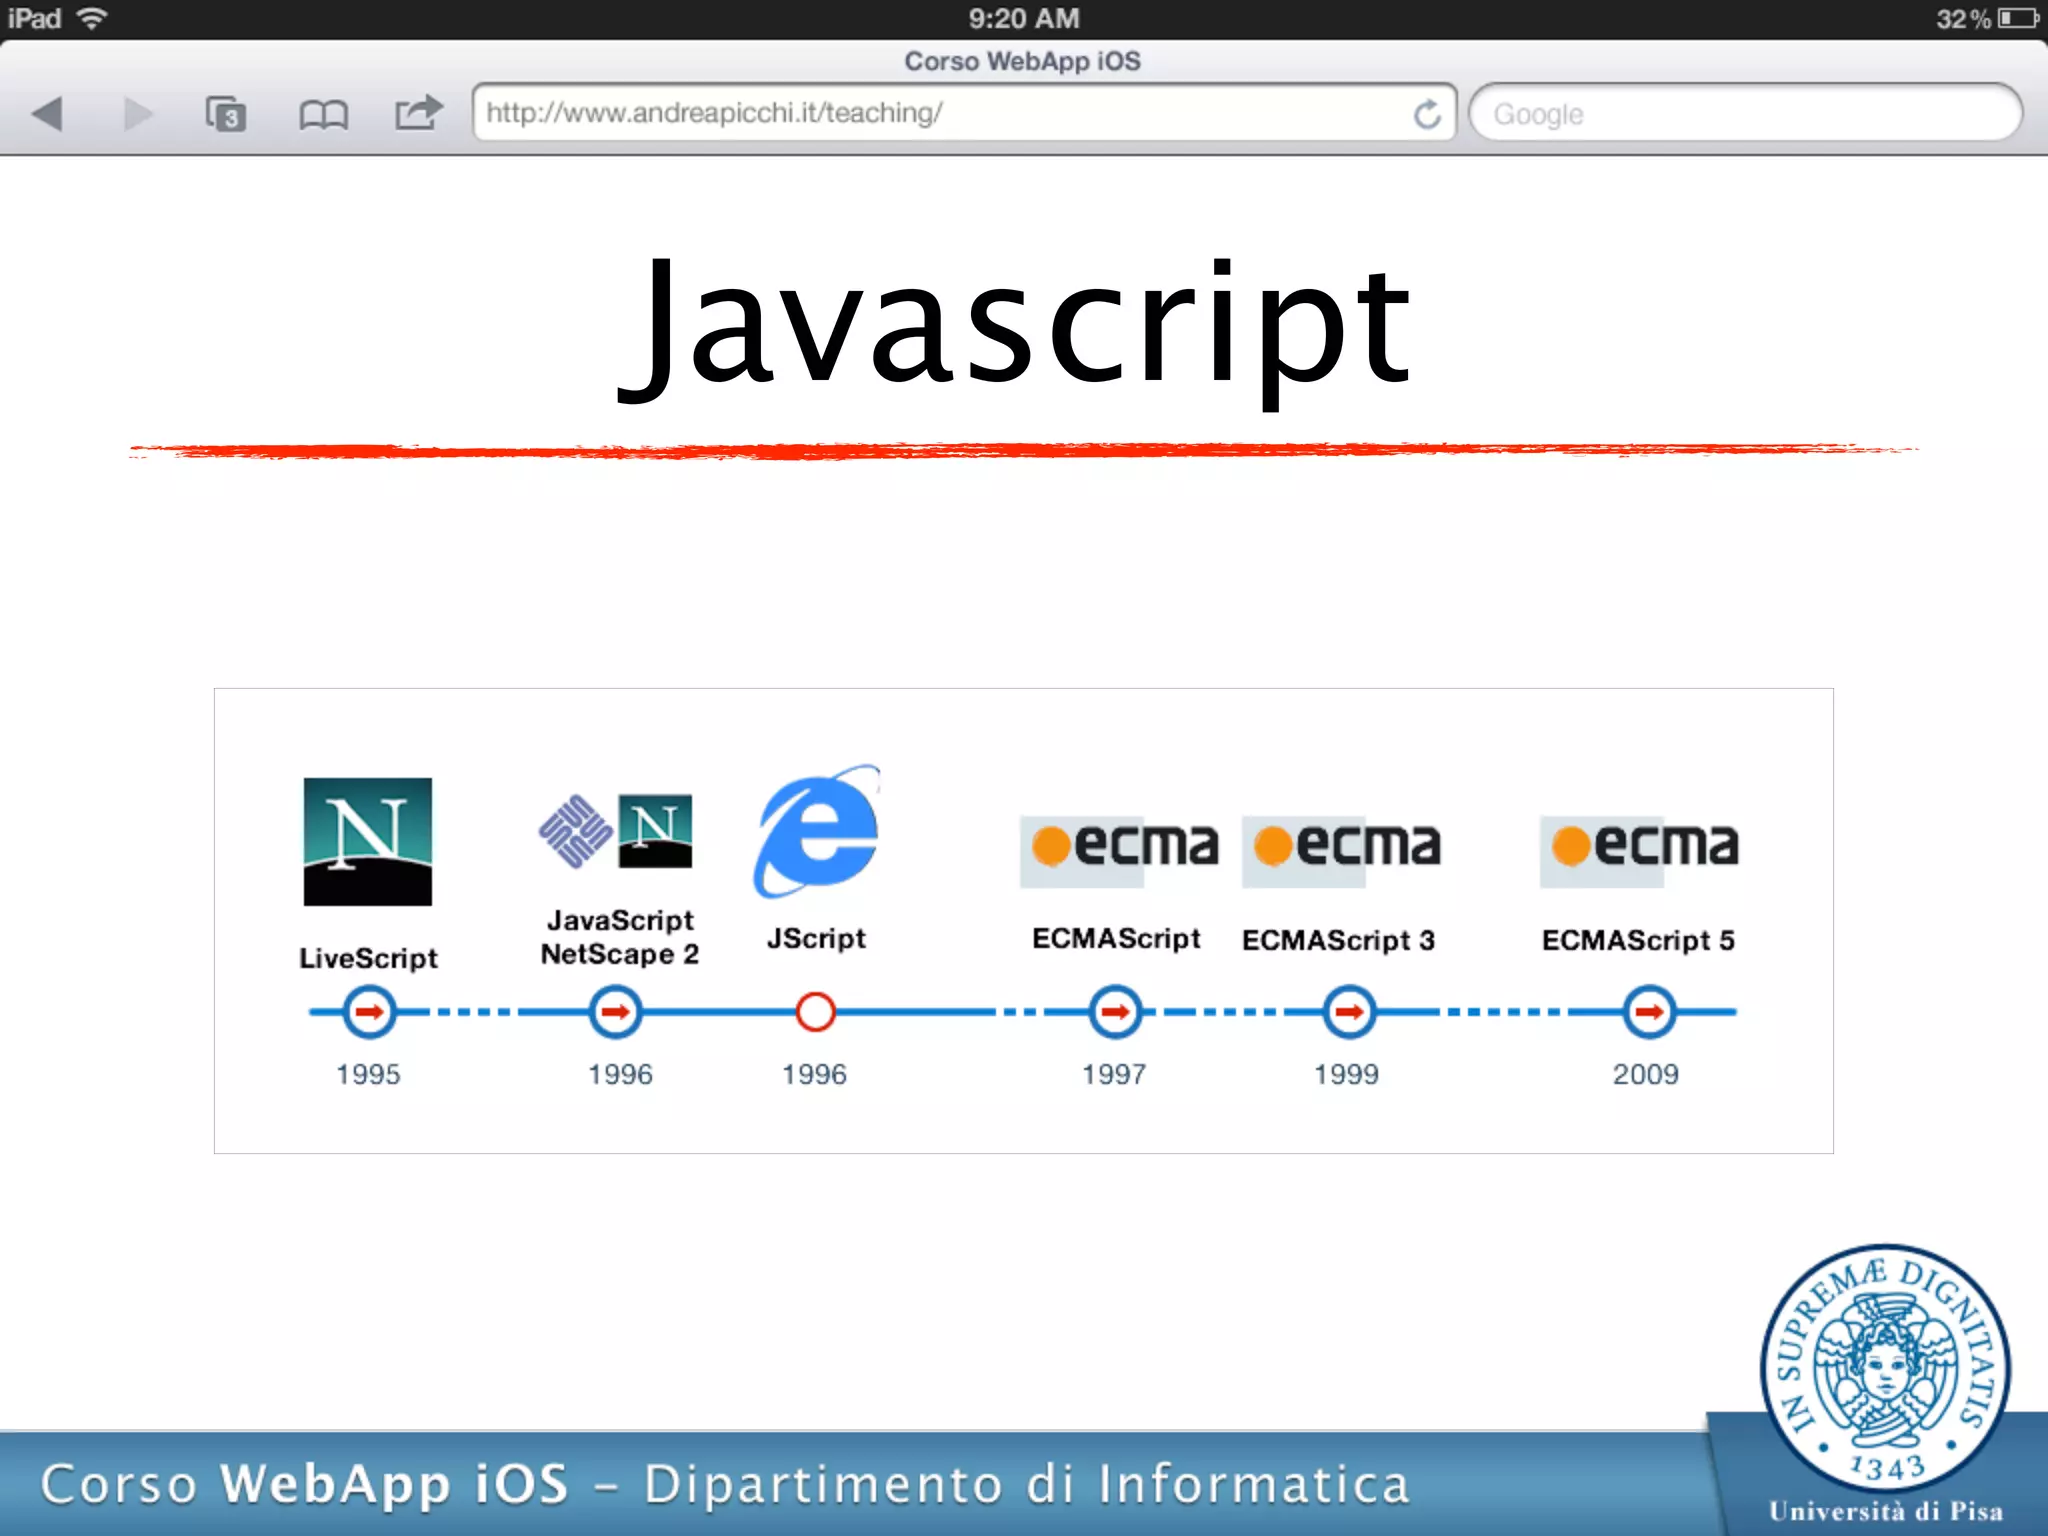Image resolution: width=2048 pixels, height=1536 pixels.
Task: Click the ecma logo above ECMAScript 5
Action: (1640, 850)
